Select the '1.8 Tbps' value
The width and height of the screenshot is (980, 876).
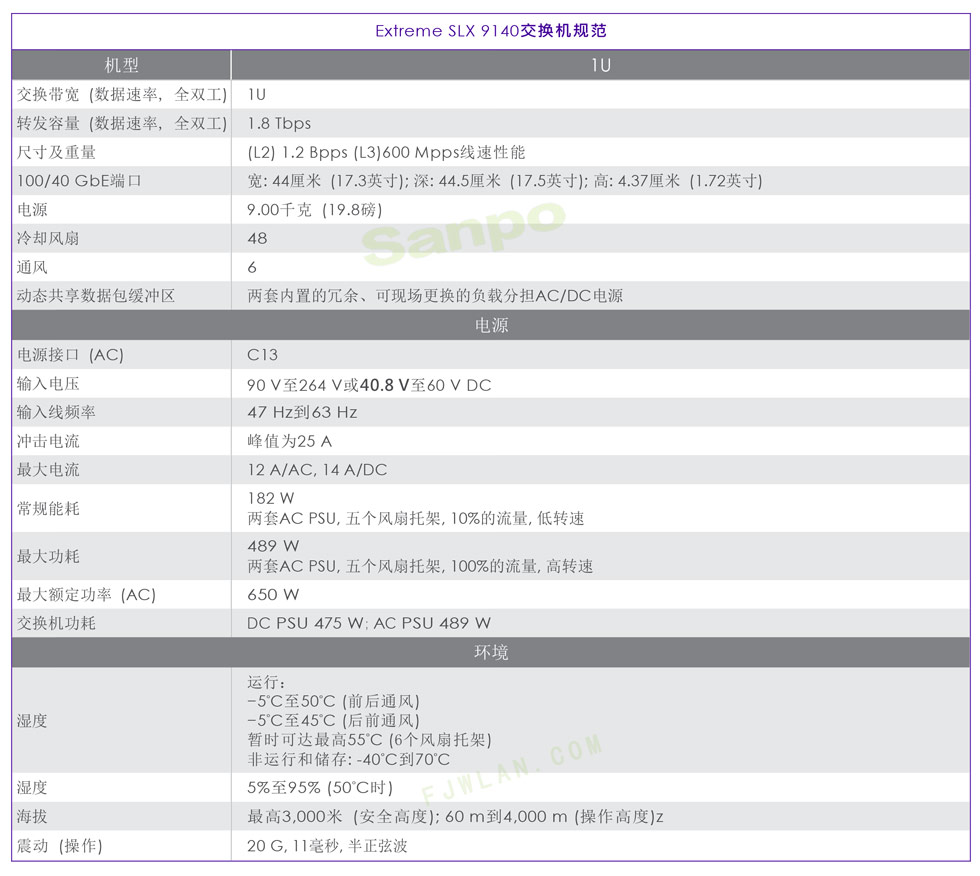coord(279,123)
